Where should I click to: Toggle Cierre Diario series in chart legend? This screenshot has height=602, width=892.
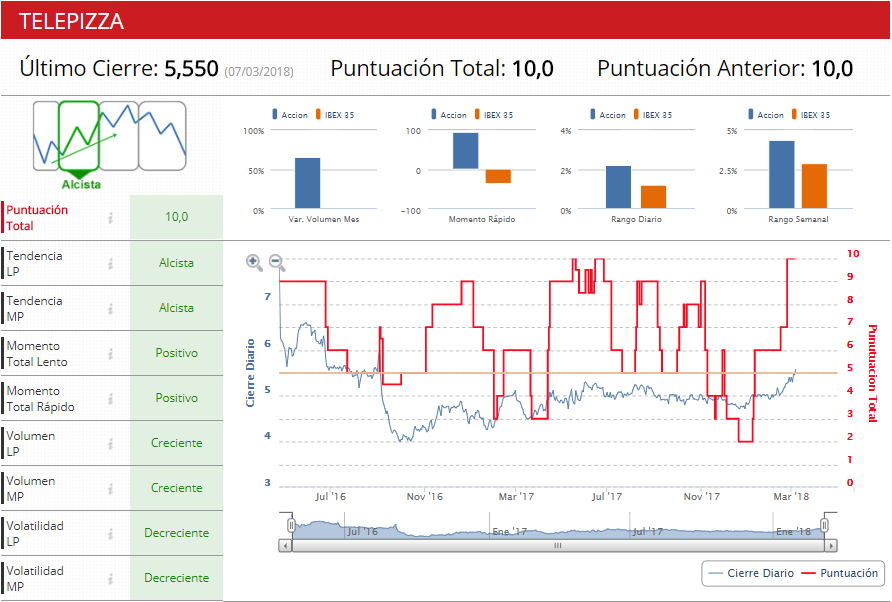(750, 573)
